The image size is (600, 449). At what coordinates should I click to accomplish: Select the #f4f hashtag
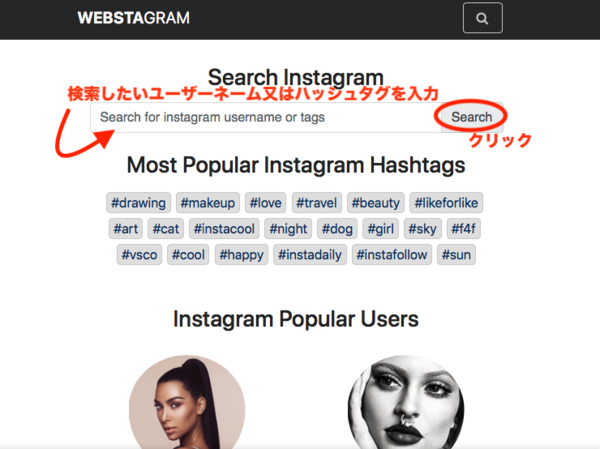click(463, 229)
